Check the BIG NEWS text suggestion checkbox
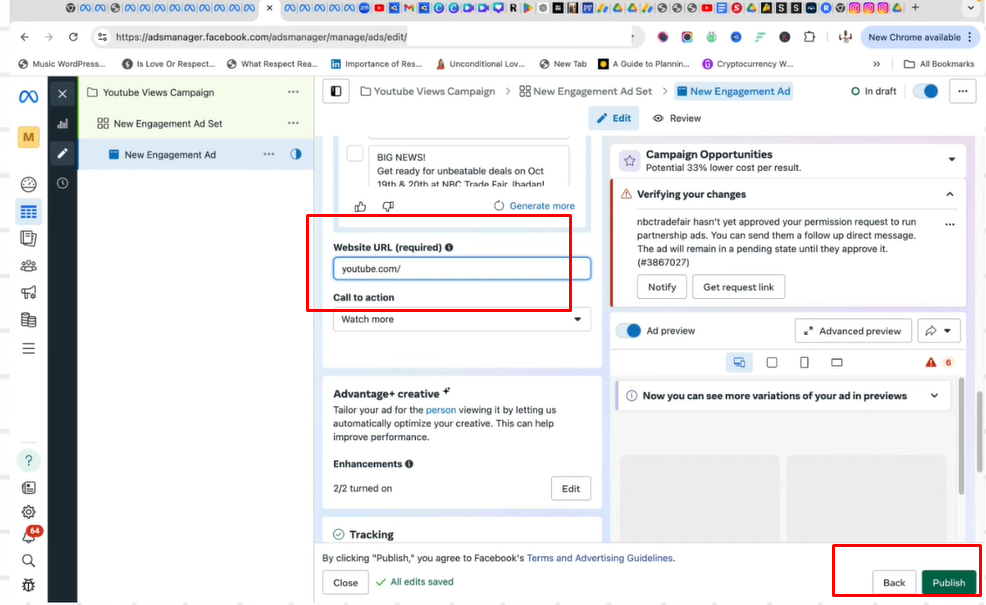 [355, 153]
